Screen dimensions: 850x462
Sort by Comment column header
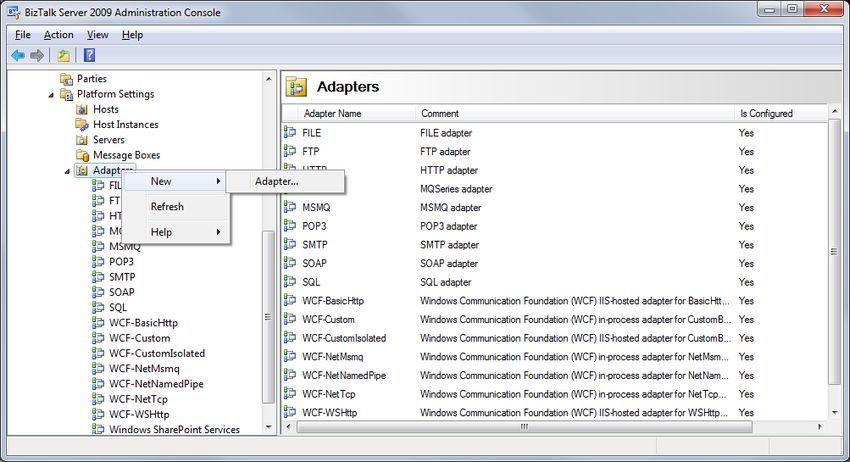(x=575, y=113)
